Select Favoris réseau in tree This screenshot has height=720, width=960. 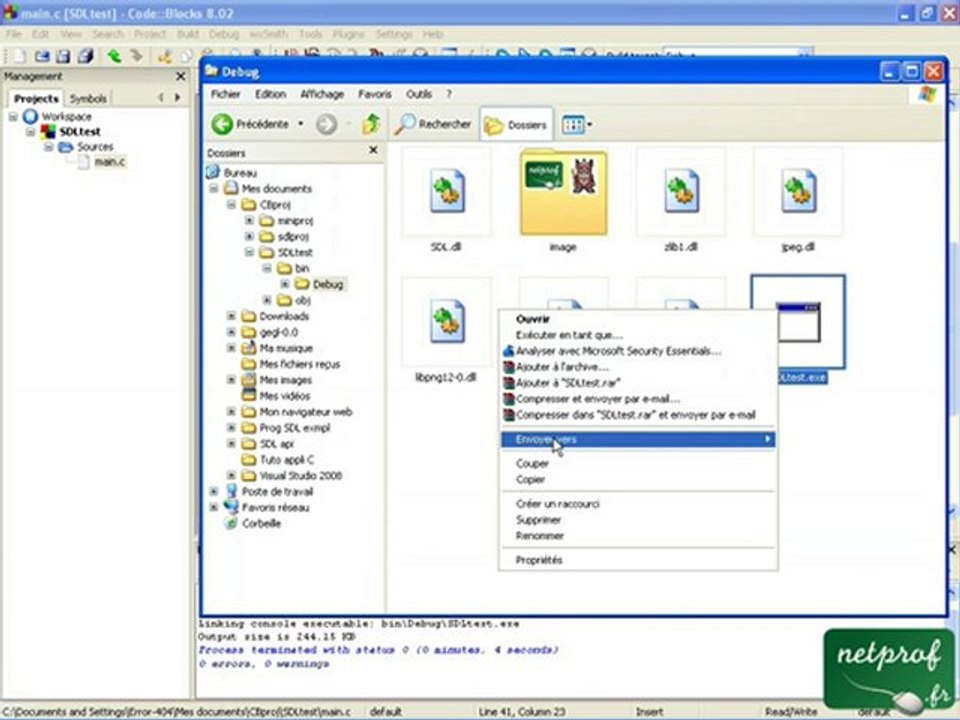click(276, 507)
